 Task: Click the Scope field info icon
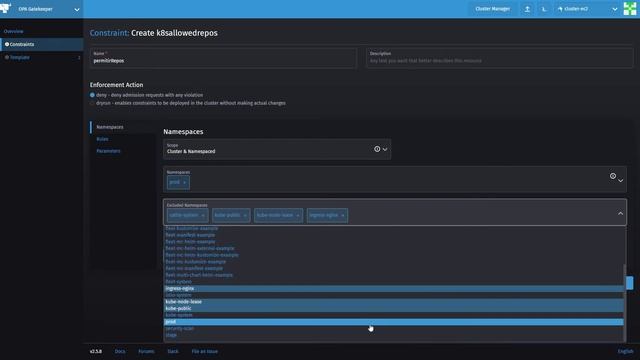click(x=377, y=149)
